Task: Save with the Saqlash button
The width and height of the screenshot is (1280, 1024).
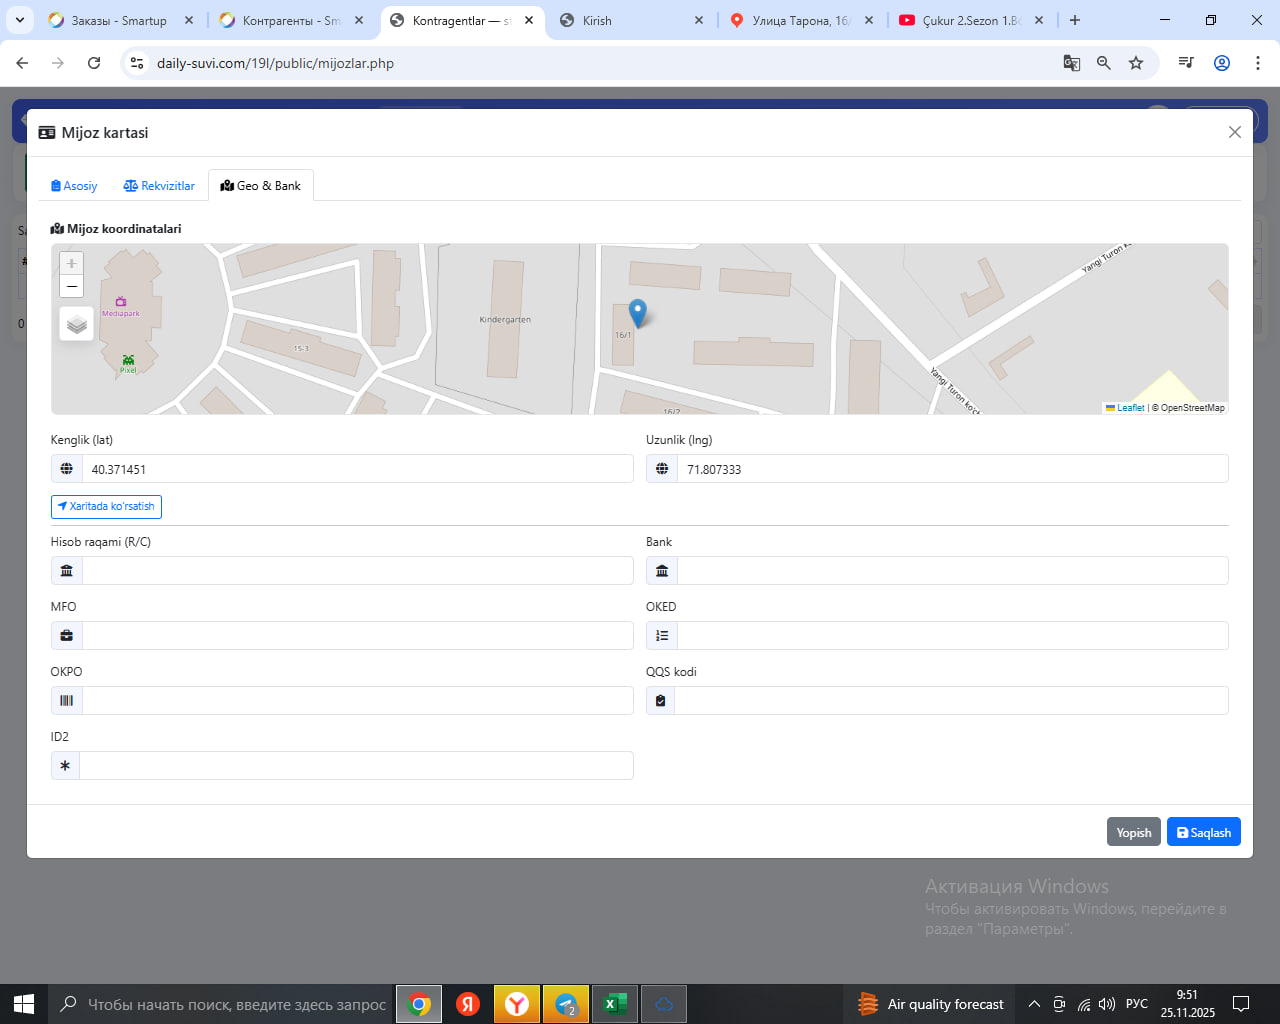Action: click(x=1203, y=832)
